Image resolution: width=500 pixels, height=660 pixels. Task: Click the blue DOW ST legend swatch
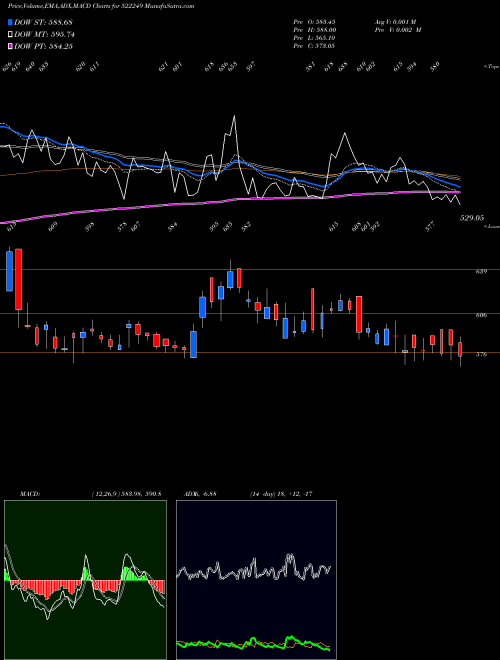pyautogui.click(x=11, y=22)
